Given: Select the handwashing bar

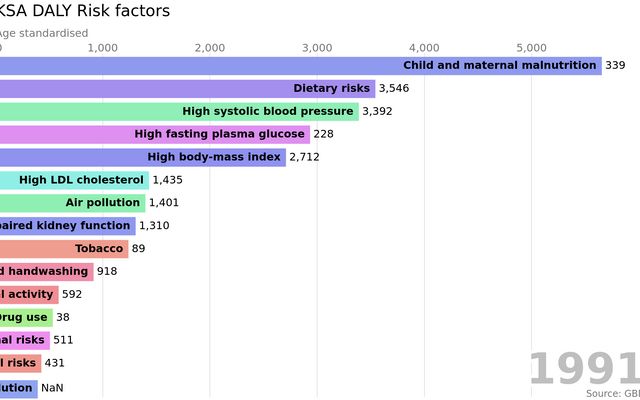Looking at the screenshot, I should (46, 272).
